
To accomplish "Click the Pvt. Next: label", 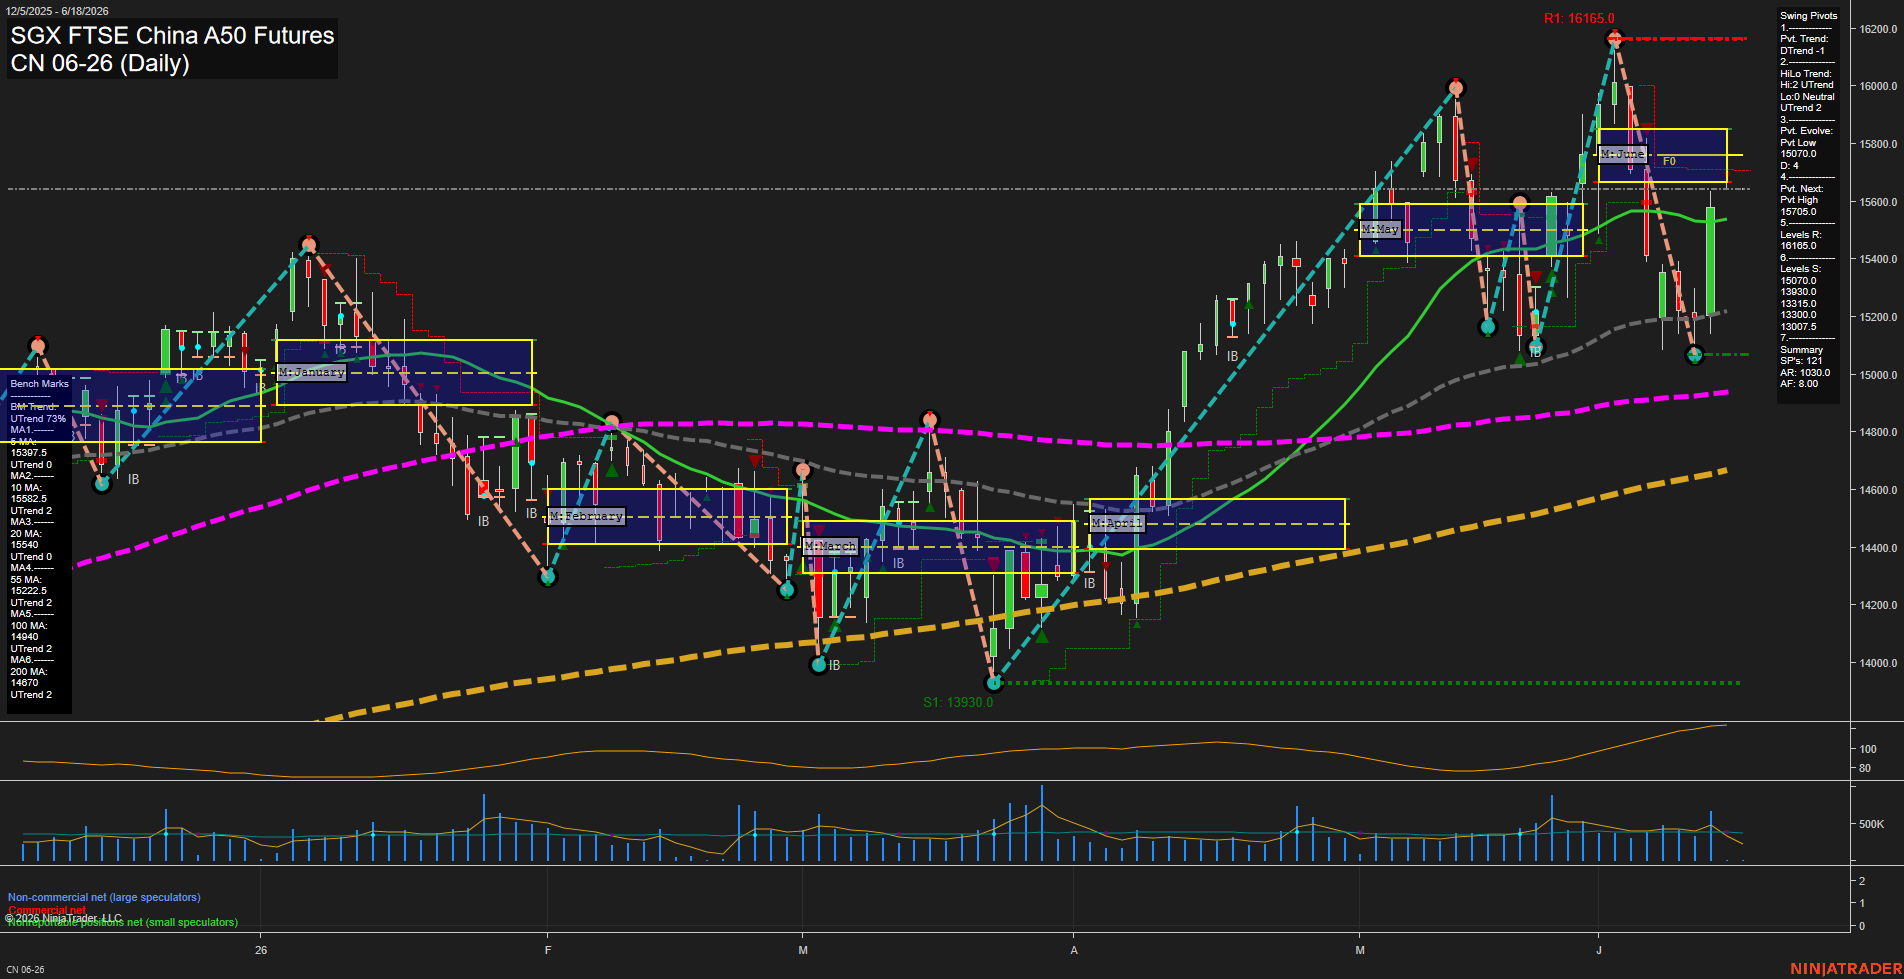I will click(x=1801, y=189).
